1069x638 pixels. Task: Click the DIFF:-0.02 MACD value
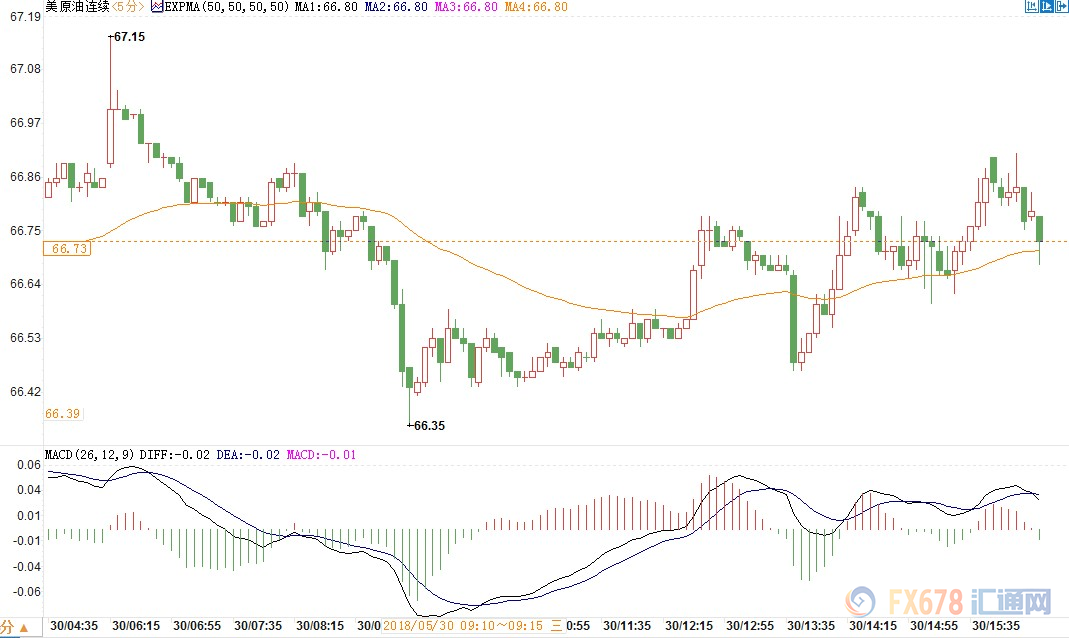[175, 455]
